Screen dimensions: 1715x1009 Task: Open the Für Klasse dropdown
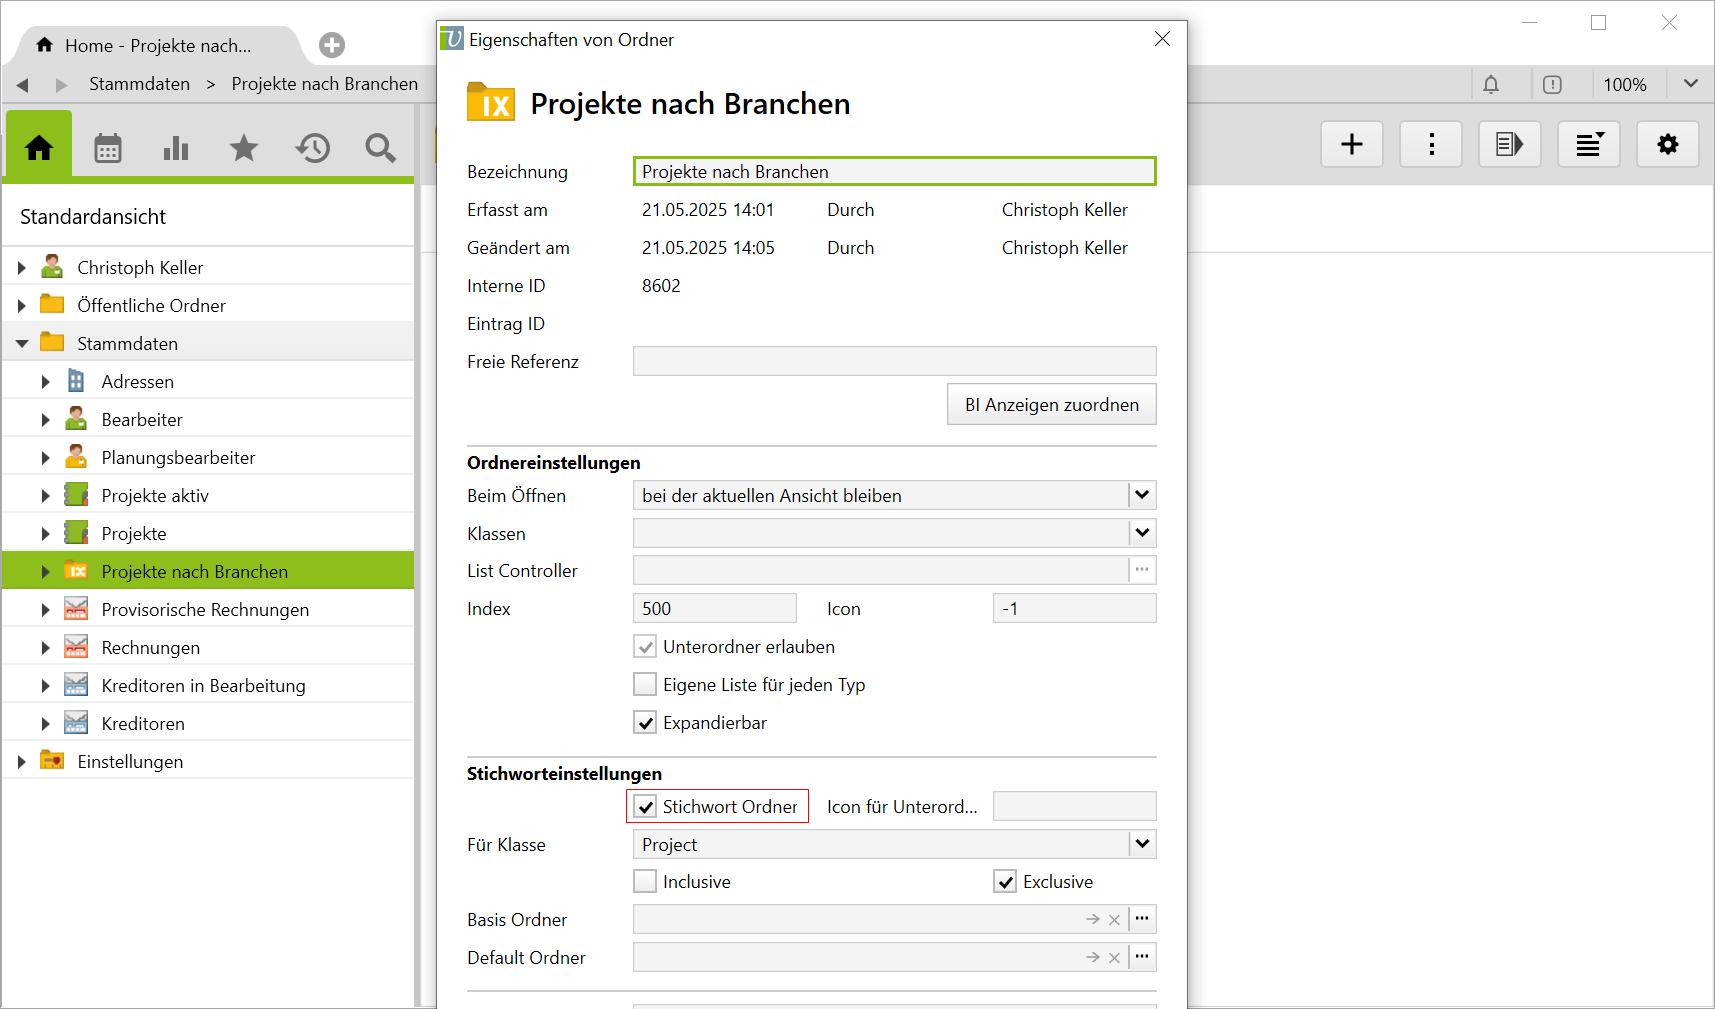(x=1142, y=845)
